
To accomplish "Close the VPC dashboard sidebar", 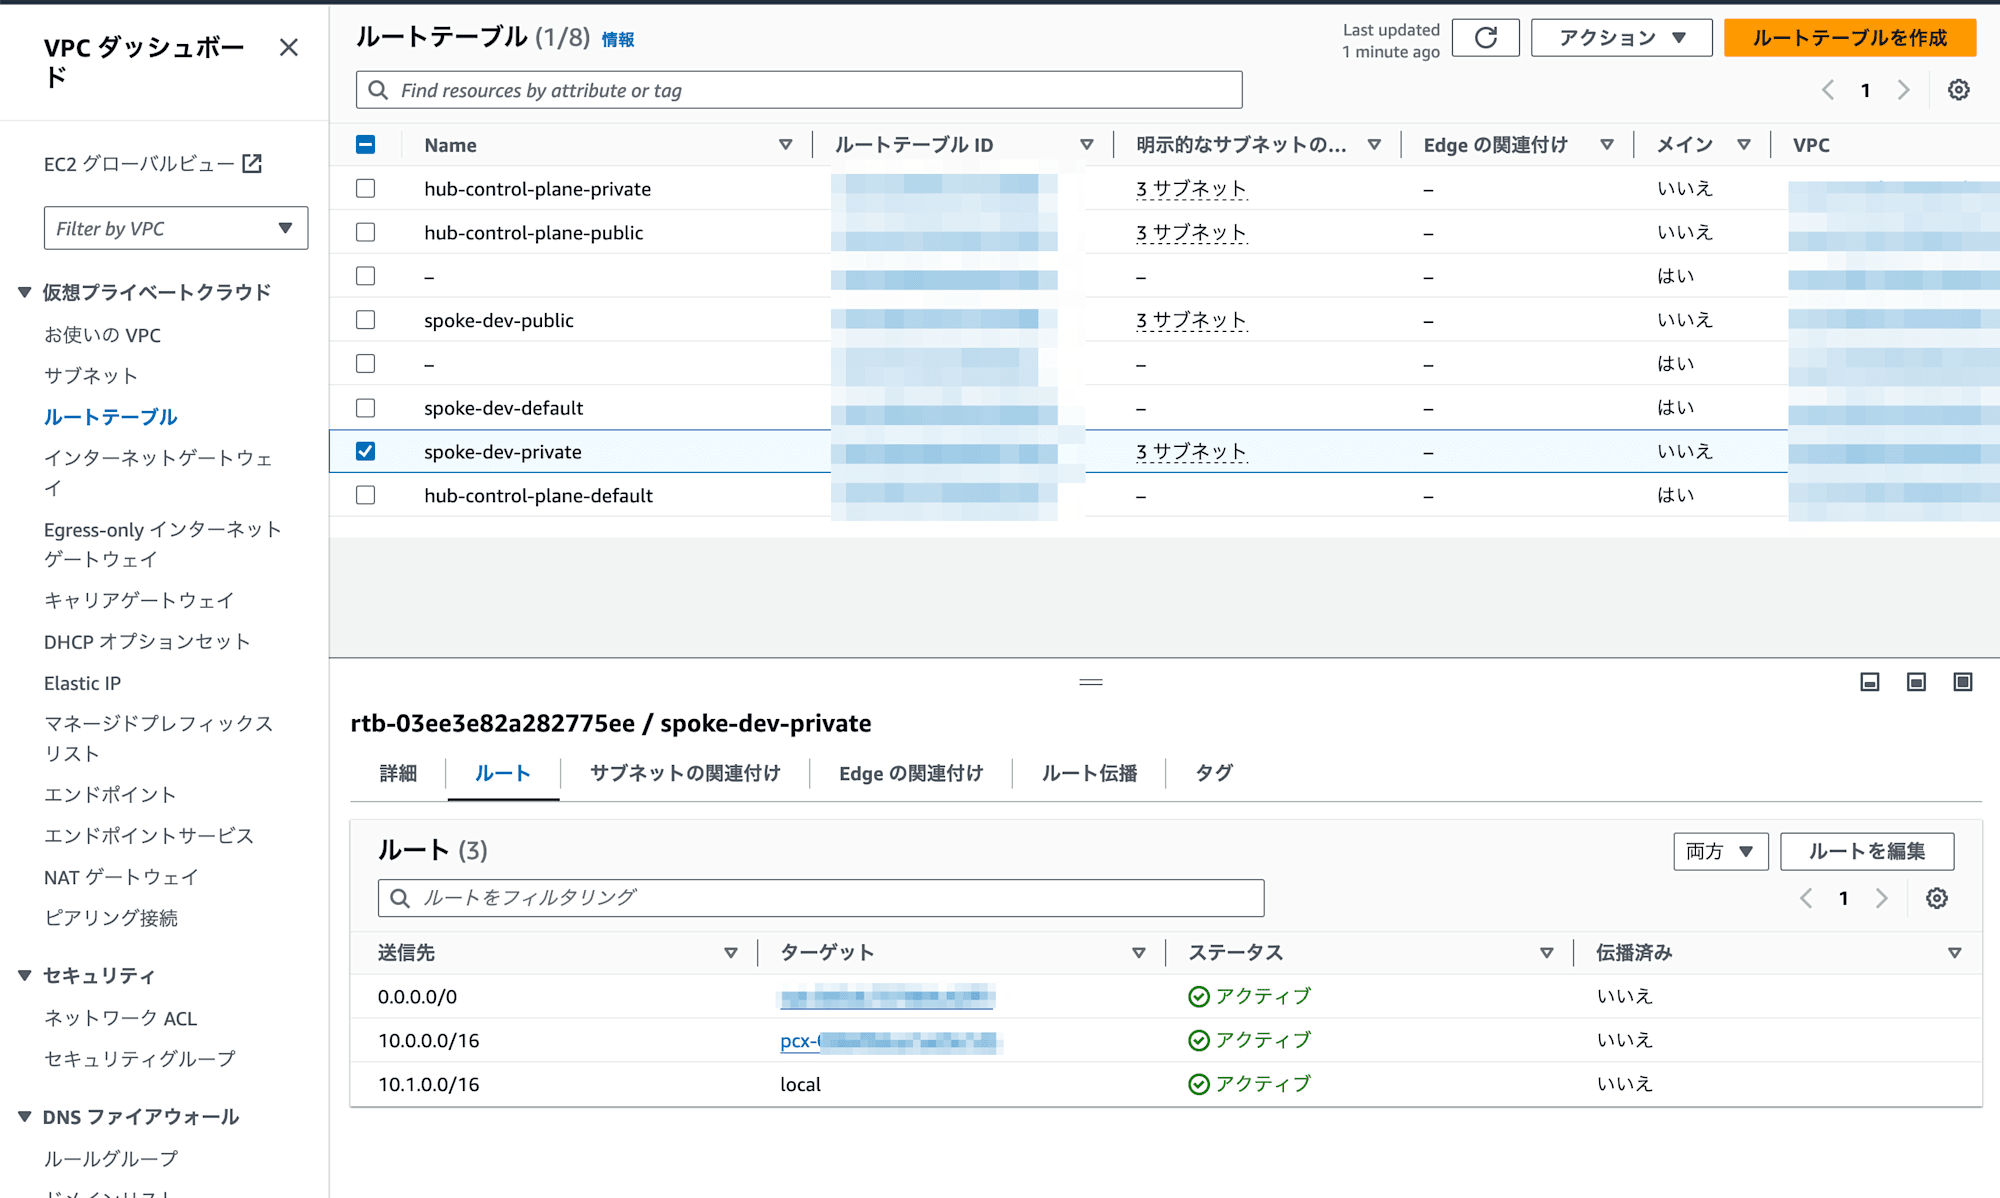I will tap(289, 47).
